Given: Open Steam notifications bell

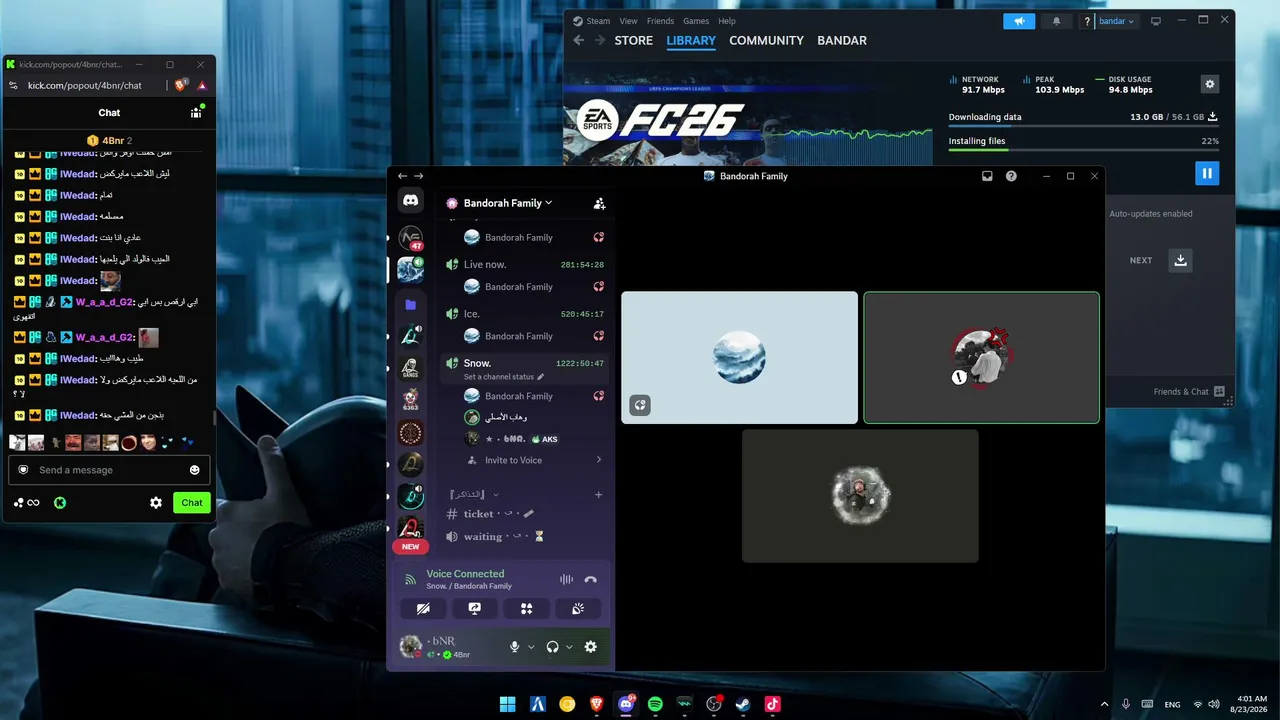Looking at the screenshot, I should 1056,21.
